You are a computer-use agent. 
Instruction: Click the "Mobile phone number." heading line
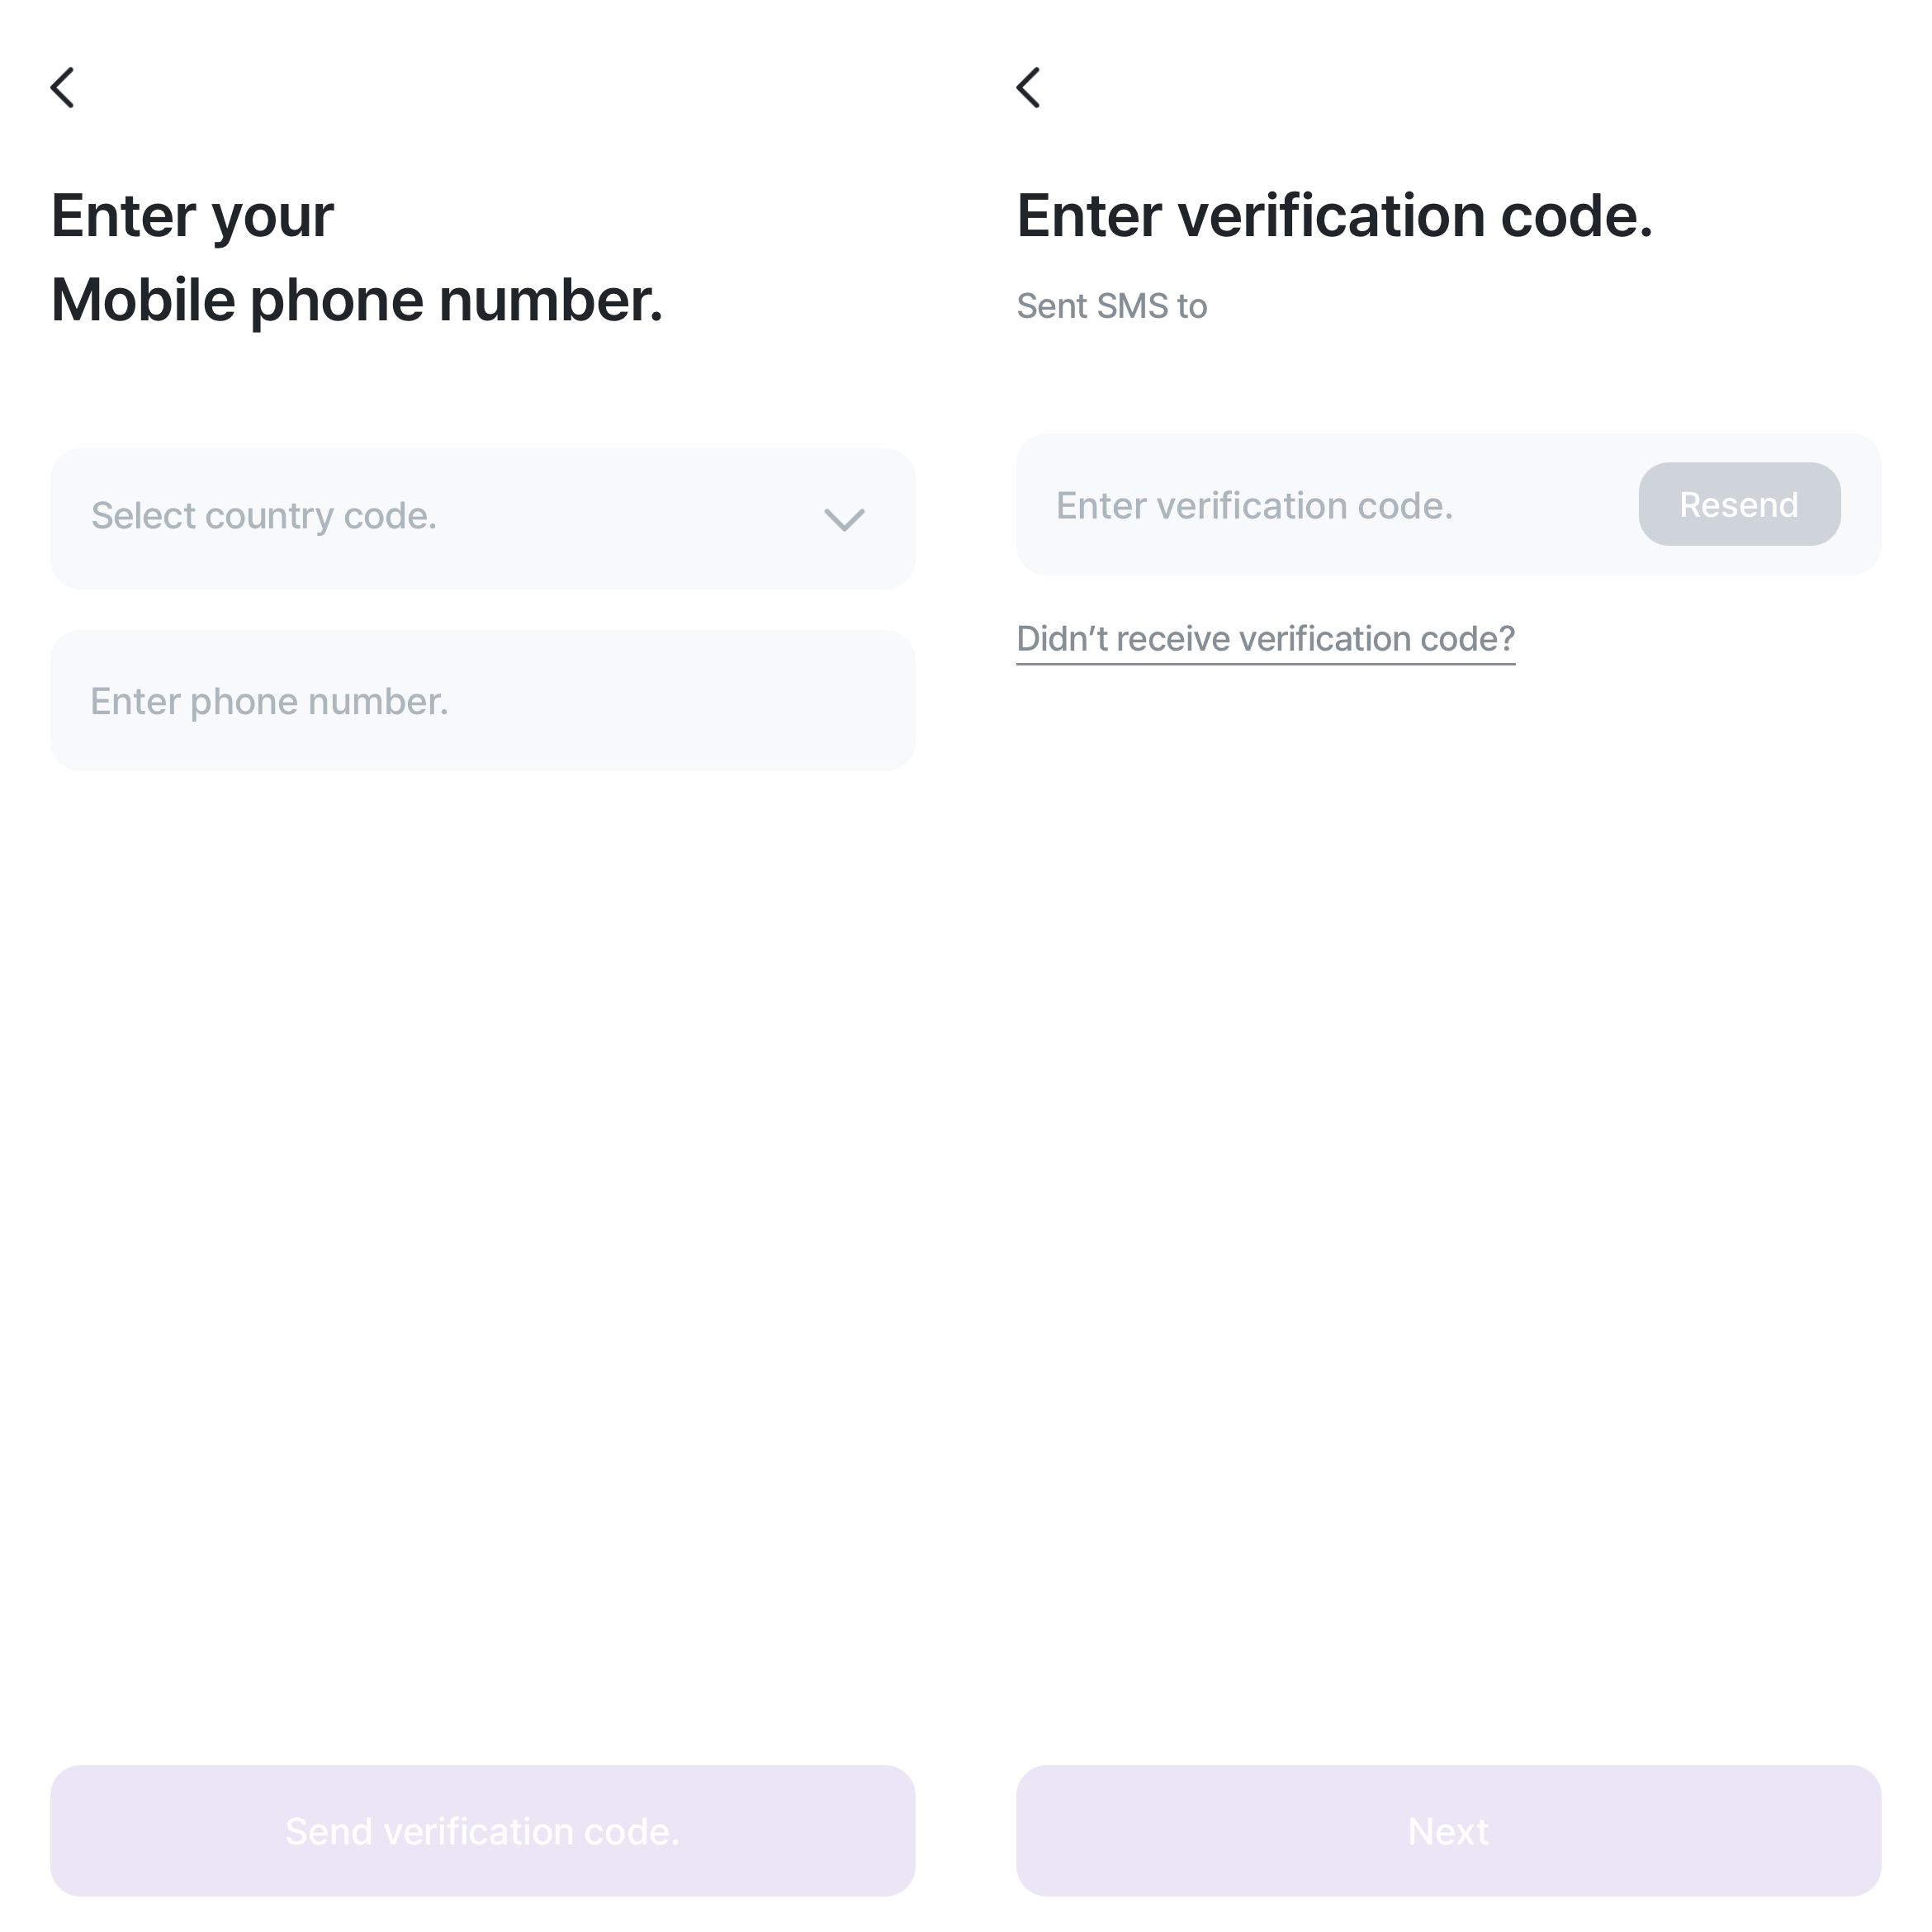357,300
